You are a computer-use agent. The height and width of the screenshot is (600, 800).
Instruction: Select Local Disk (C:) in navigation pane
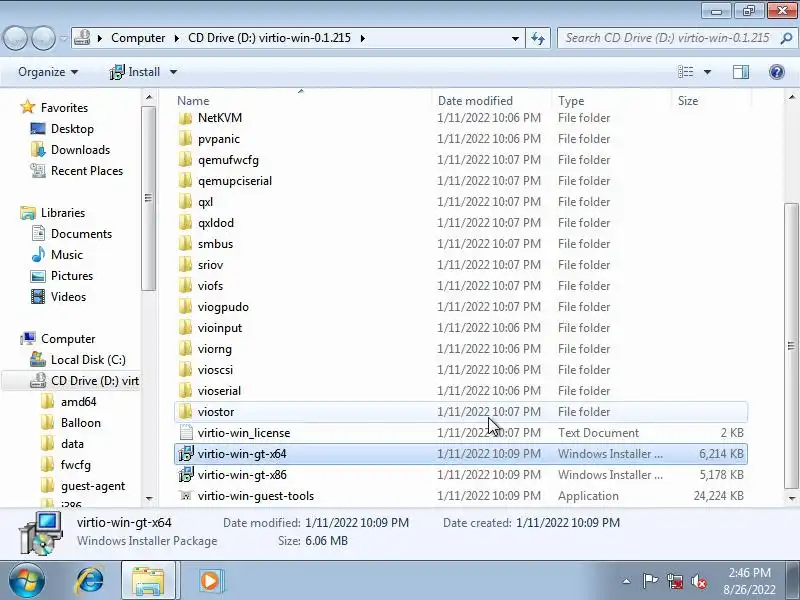tap(88, 360)
